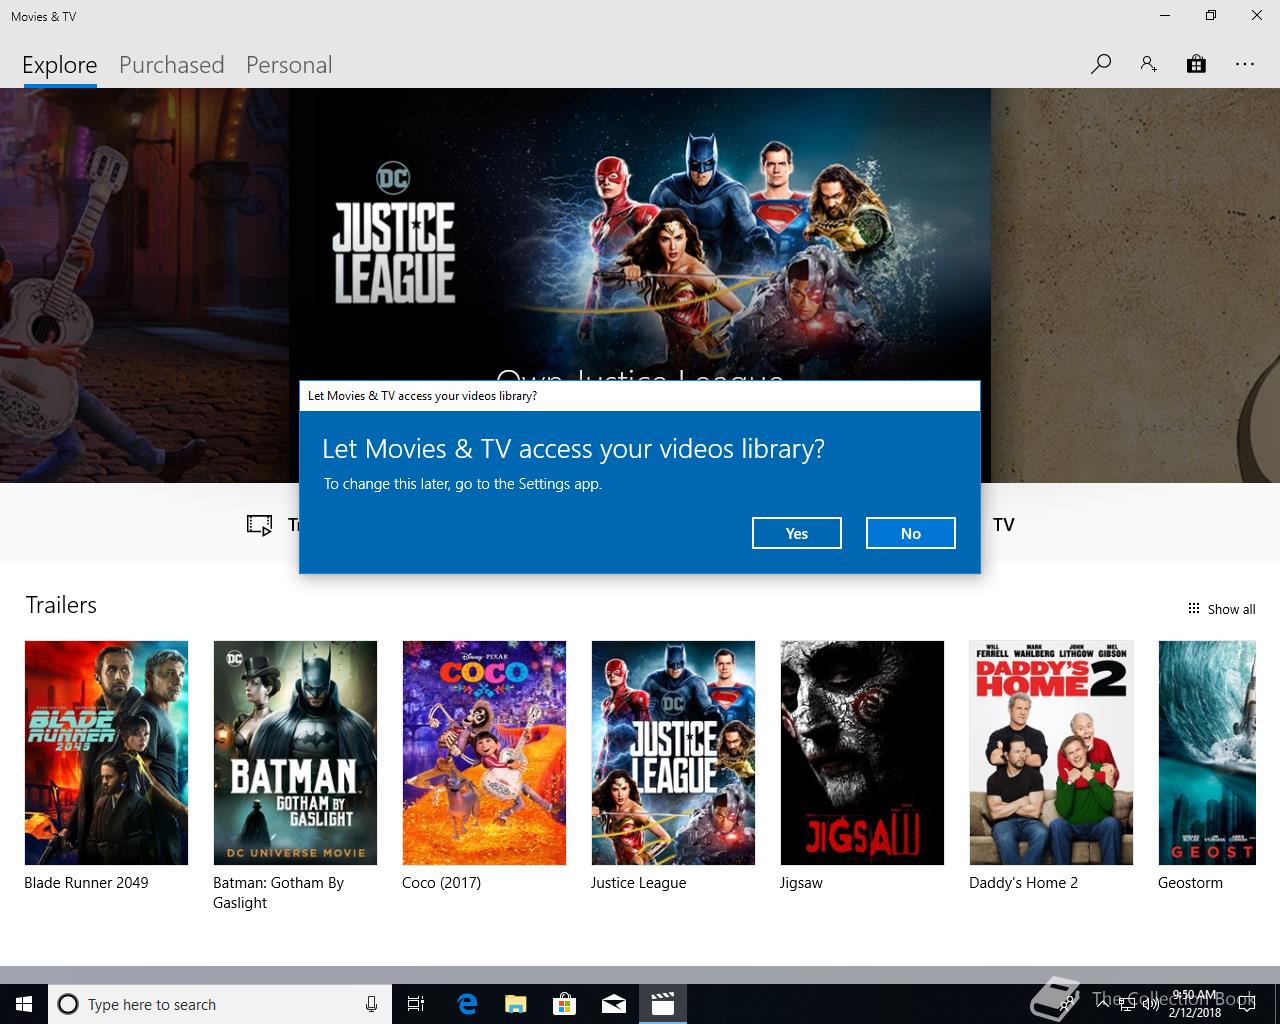Open File Explorer from the taskbar
Screen dimensions: 1280x1024
[x=515, y=1004]
